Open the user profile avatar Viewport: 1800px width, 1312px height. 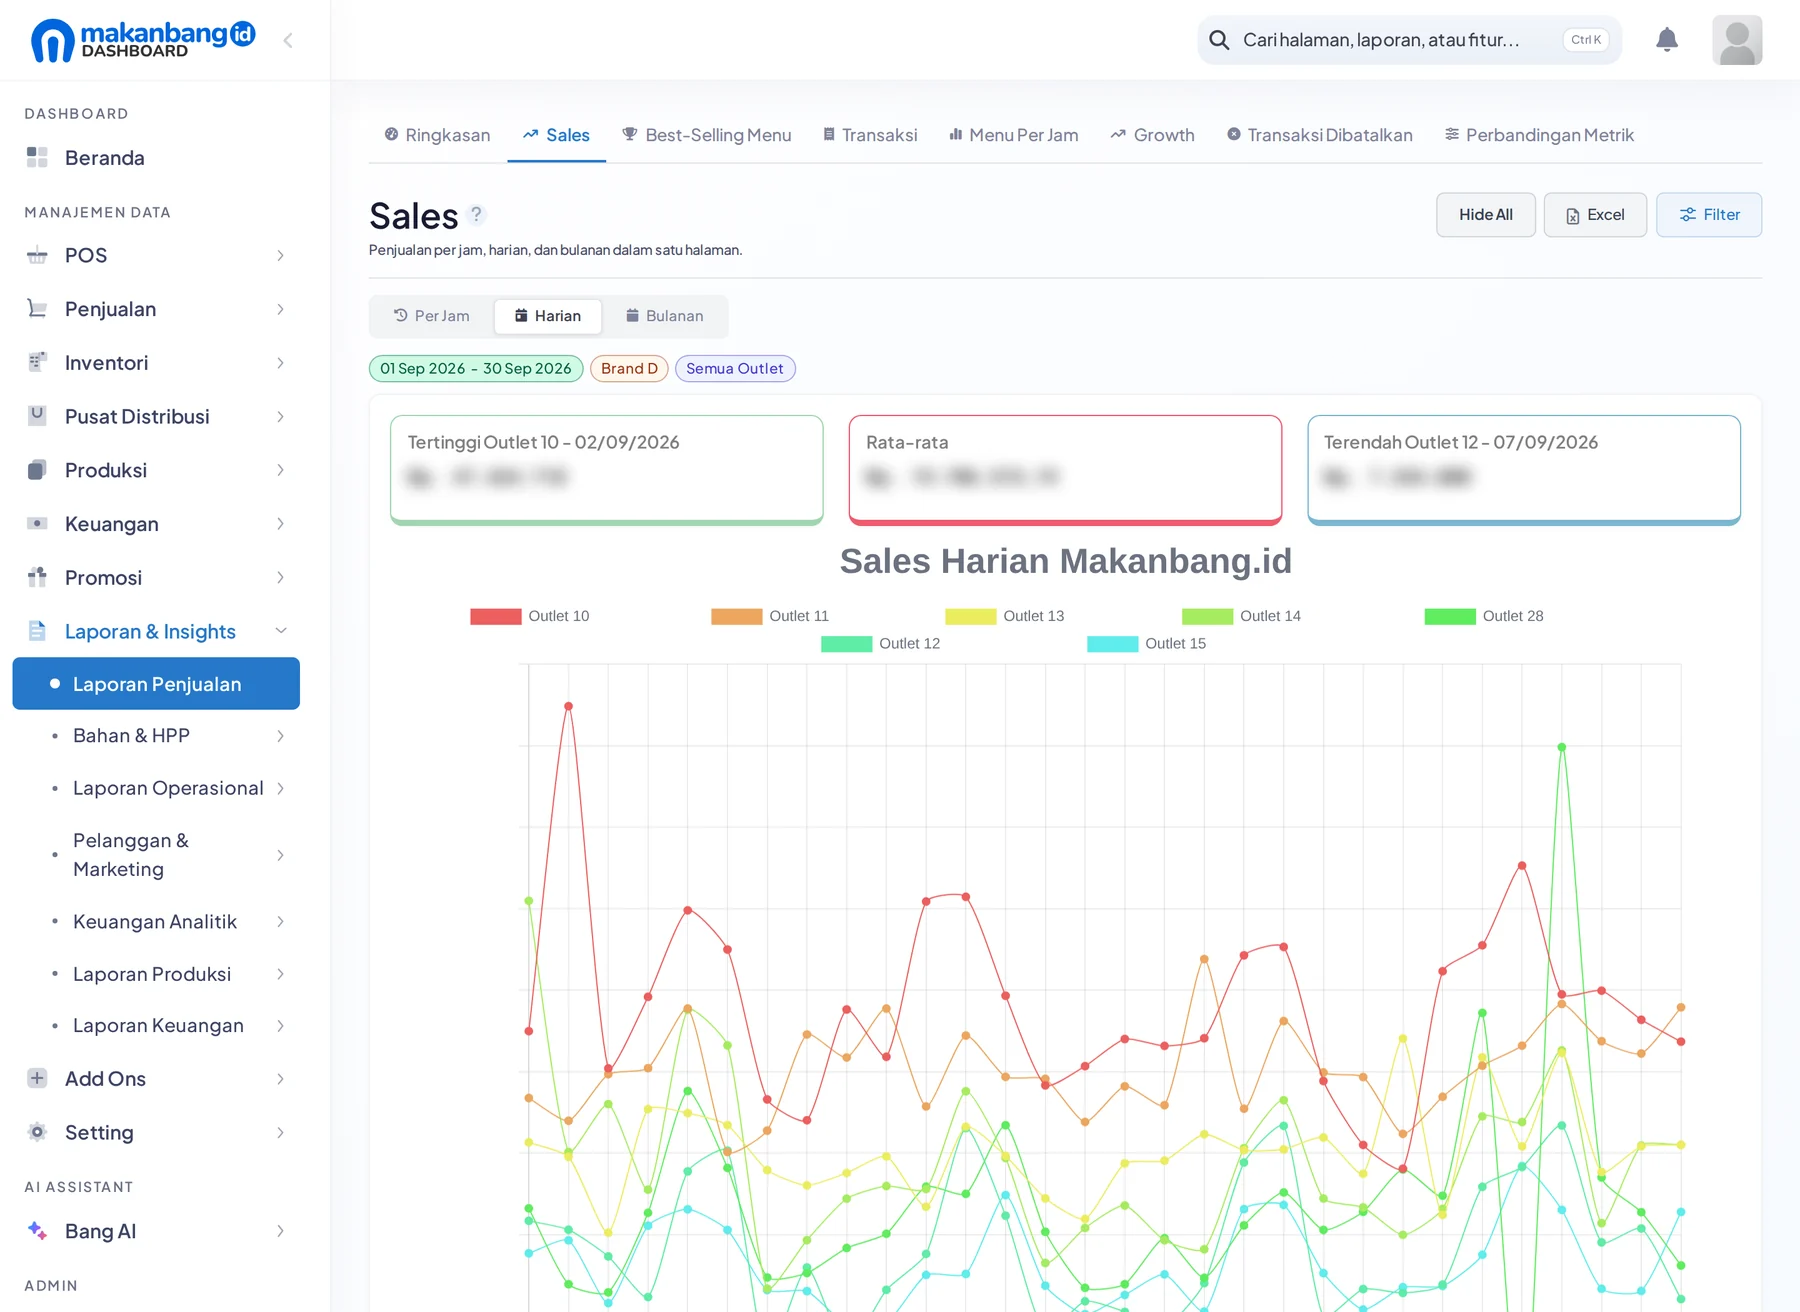point(1737,40)
